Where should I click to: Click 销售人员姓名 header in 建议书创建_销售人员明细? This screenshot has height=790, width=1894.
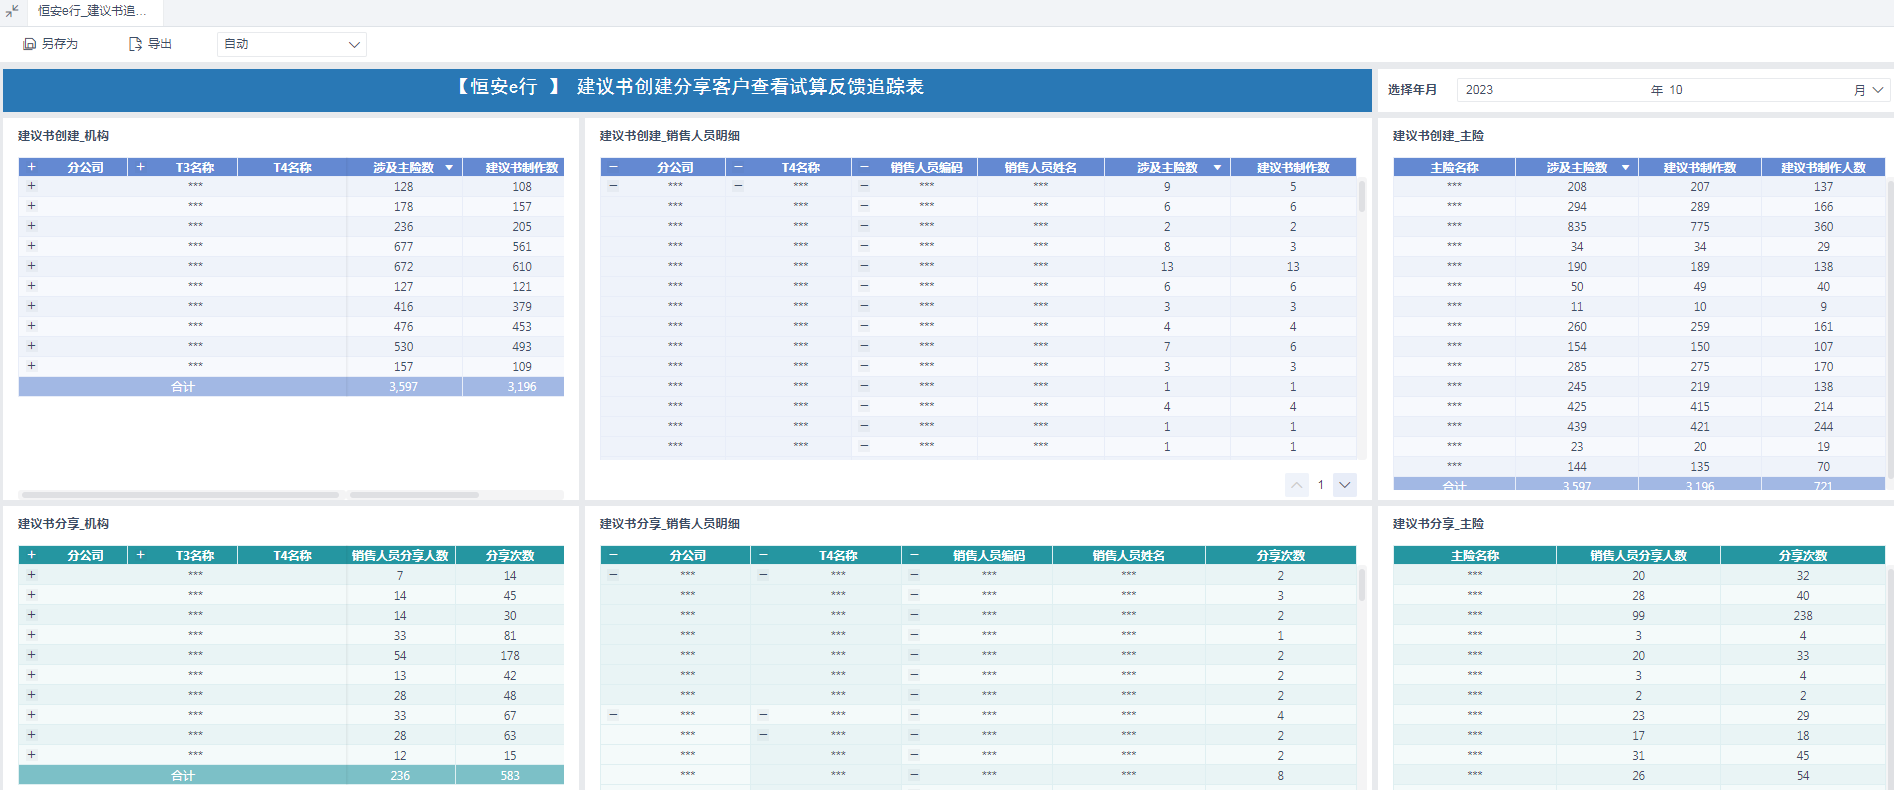pos(1041,168)
